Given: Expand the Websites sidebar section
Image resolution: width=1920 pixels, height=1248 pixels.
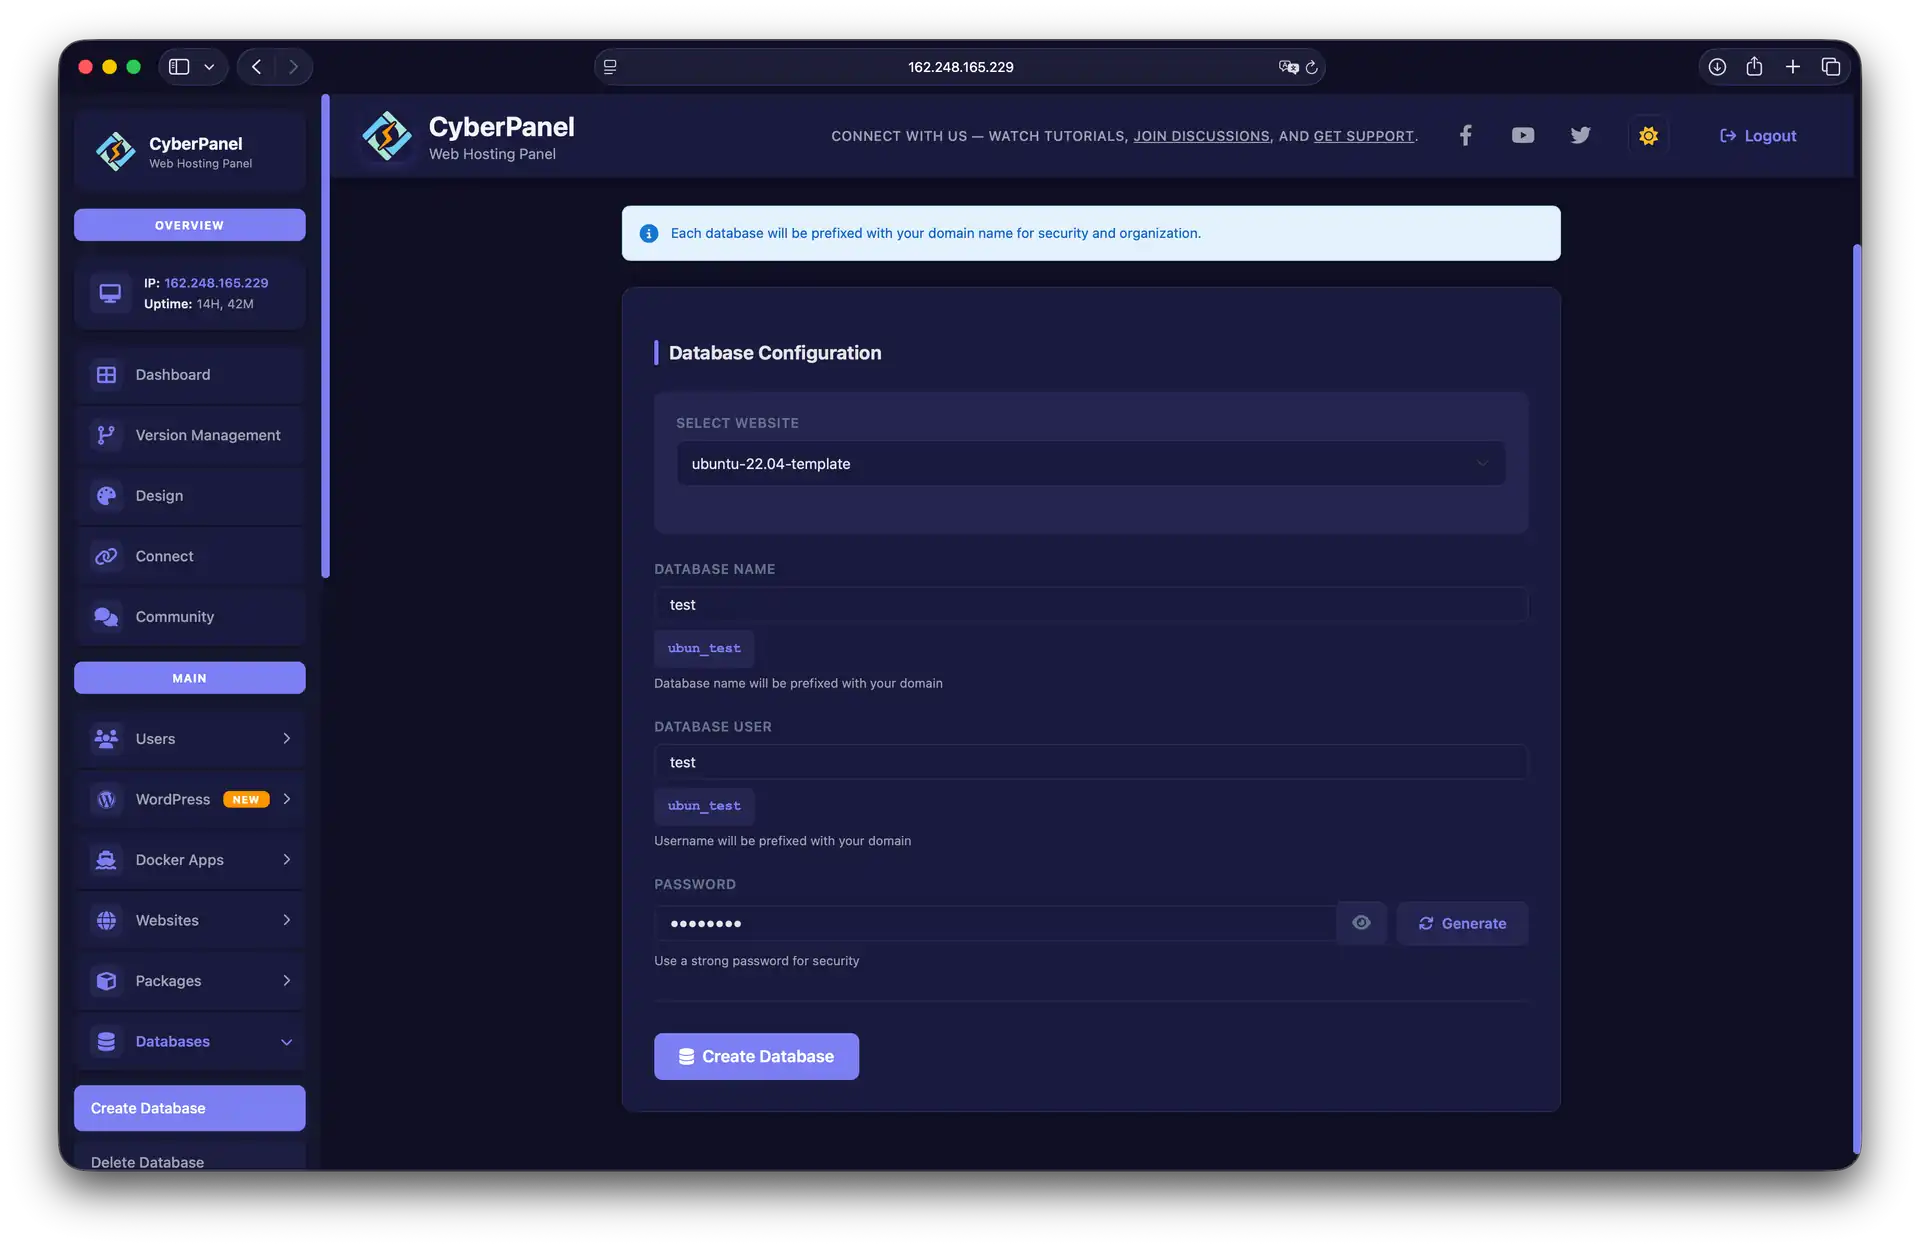Looking at the screenshot, I should click(x=287, y=920).
